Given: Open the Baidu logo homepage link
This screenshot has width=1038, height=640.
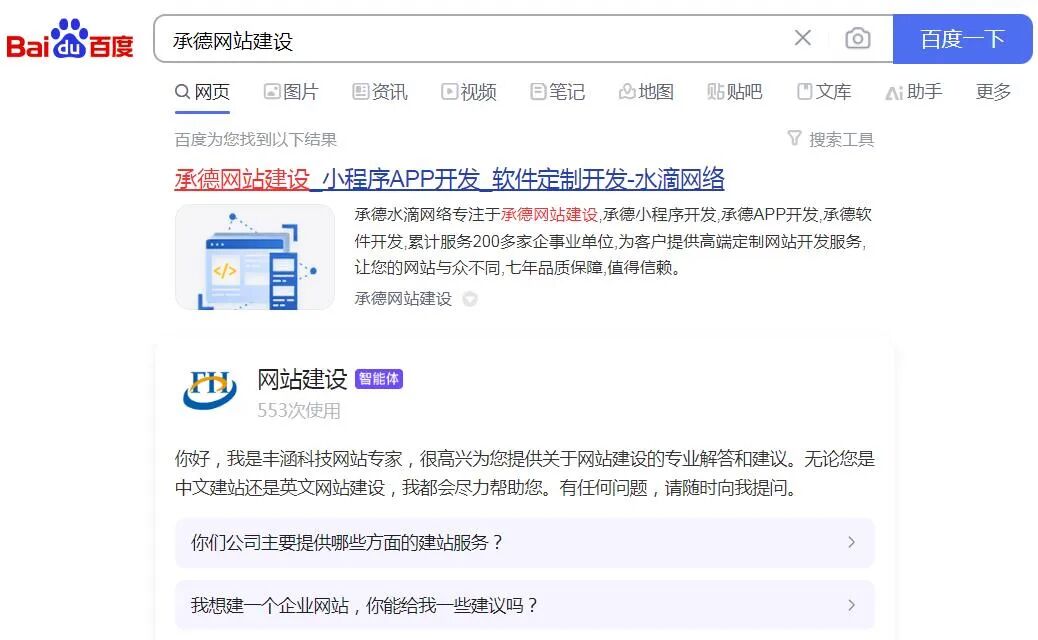Looking at the screenshot, I should pos(70,39).
